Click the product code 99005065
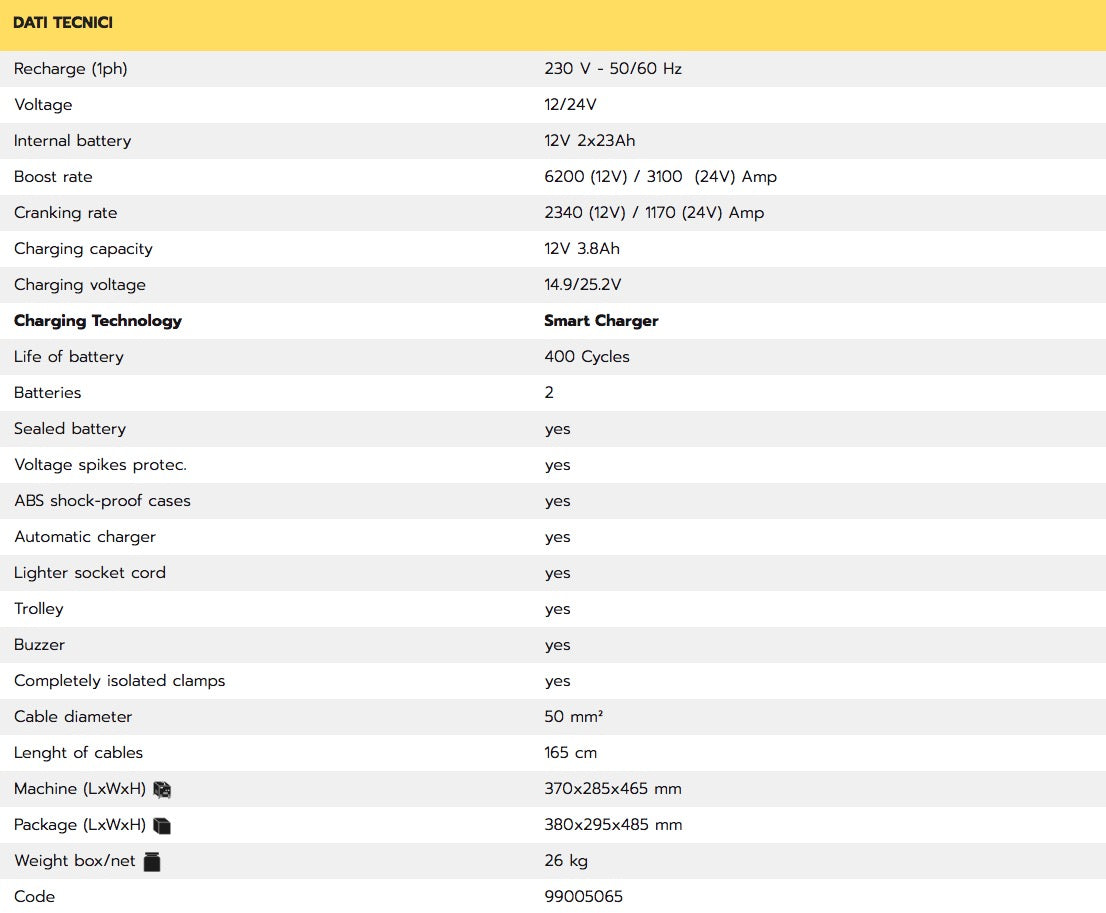Image resolution: width=1106 pixels, height=913 pixels. [x=583, y=897]
